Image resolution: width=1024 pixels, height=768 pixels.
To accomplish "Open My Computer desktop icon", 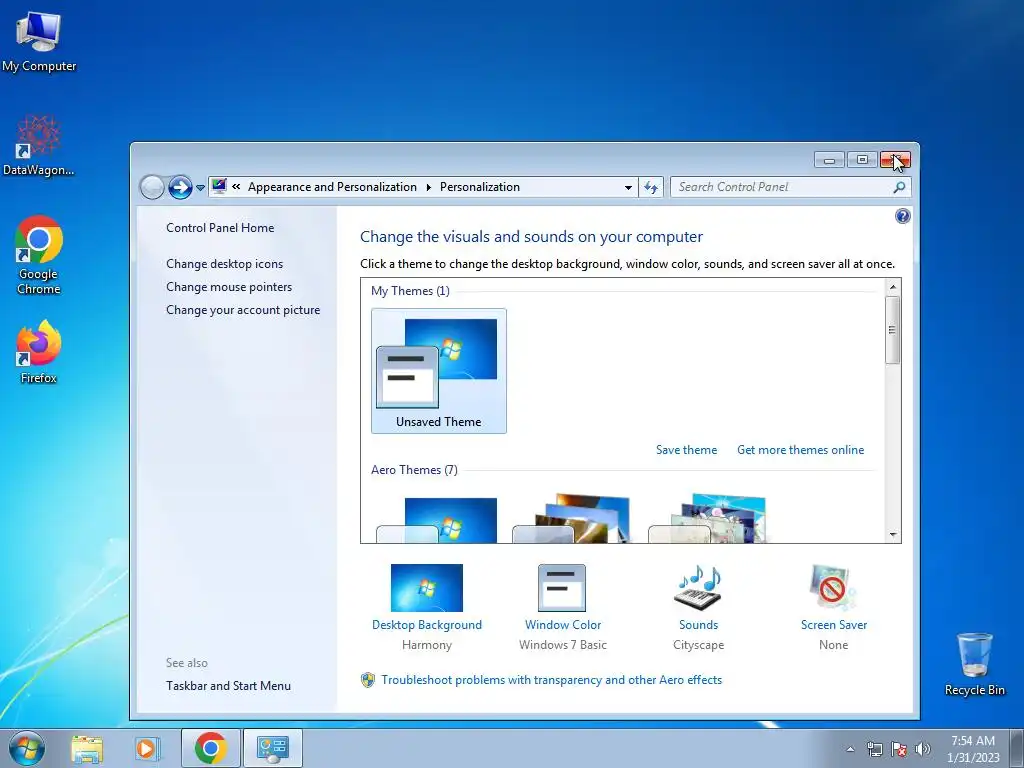I will coord(39,42).
